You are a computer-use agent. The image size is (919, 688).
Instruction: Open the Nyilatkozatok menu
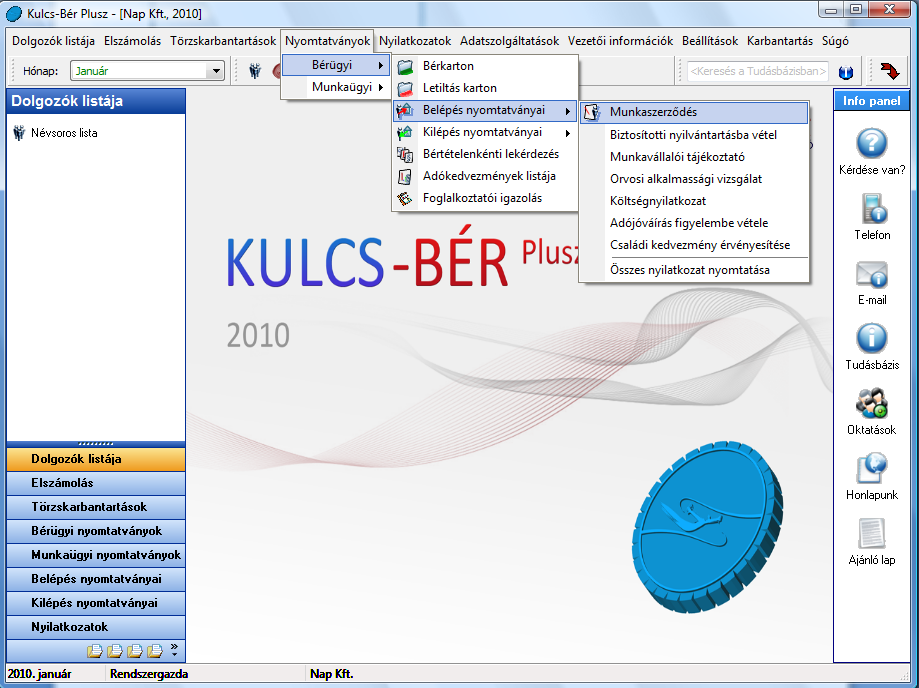click(x=415, y=41)
